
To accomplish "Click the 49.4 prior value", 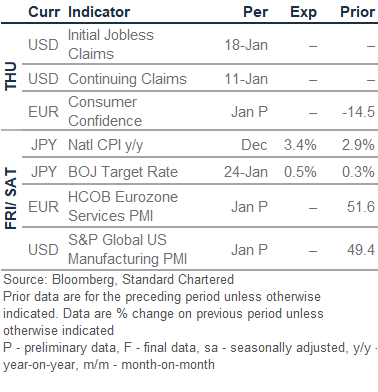I will [x=361, y=250].
